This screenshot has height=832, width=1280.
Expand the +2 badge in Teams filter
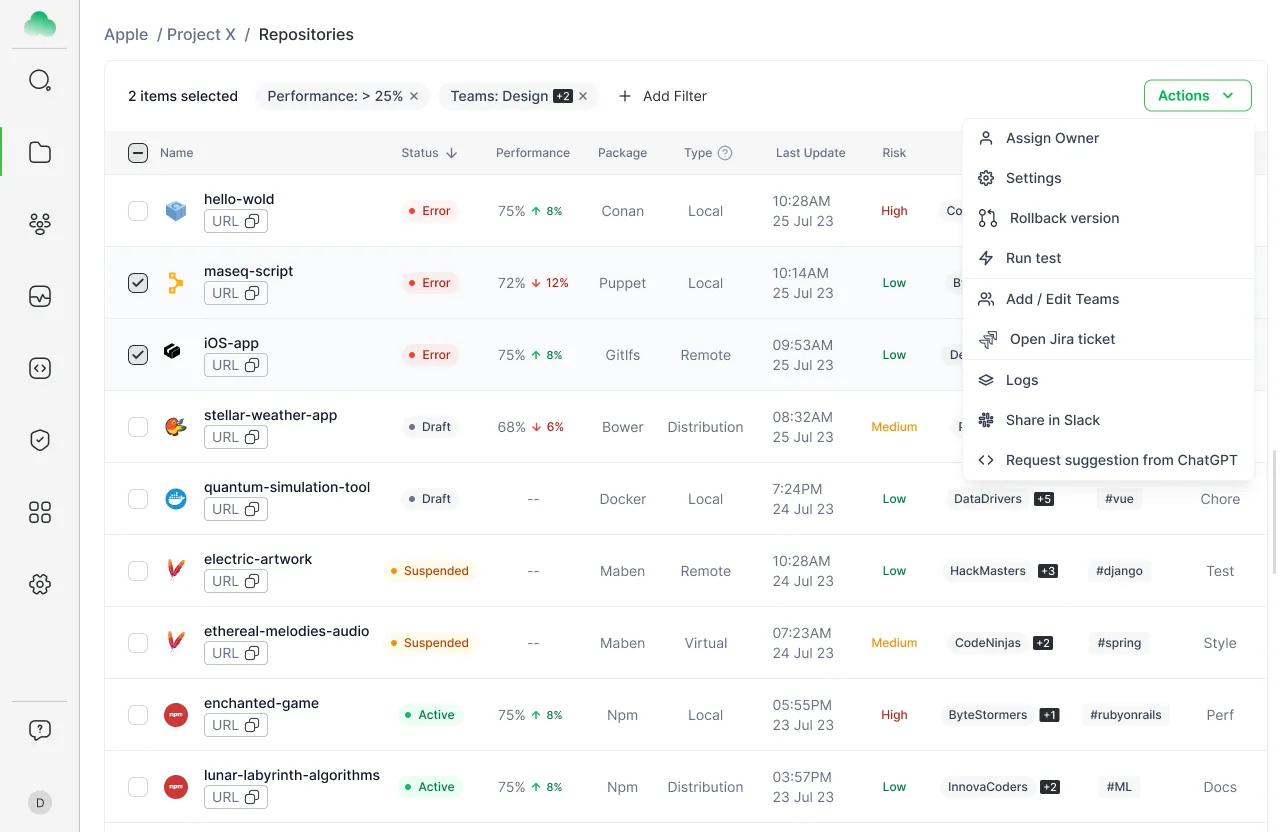pos(563,96)
